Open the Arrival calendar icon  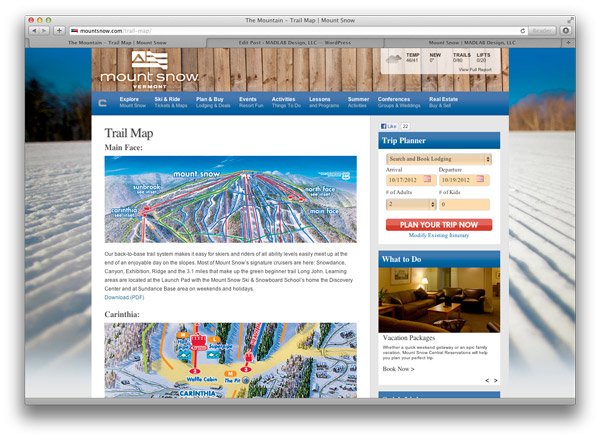(x=427, y=179)
